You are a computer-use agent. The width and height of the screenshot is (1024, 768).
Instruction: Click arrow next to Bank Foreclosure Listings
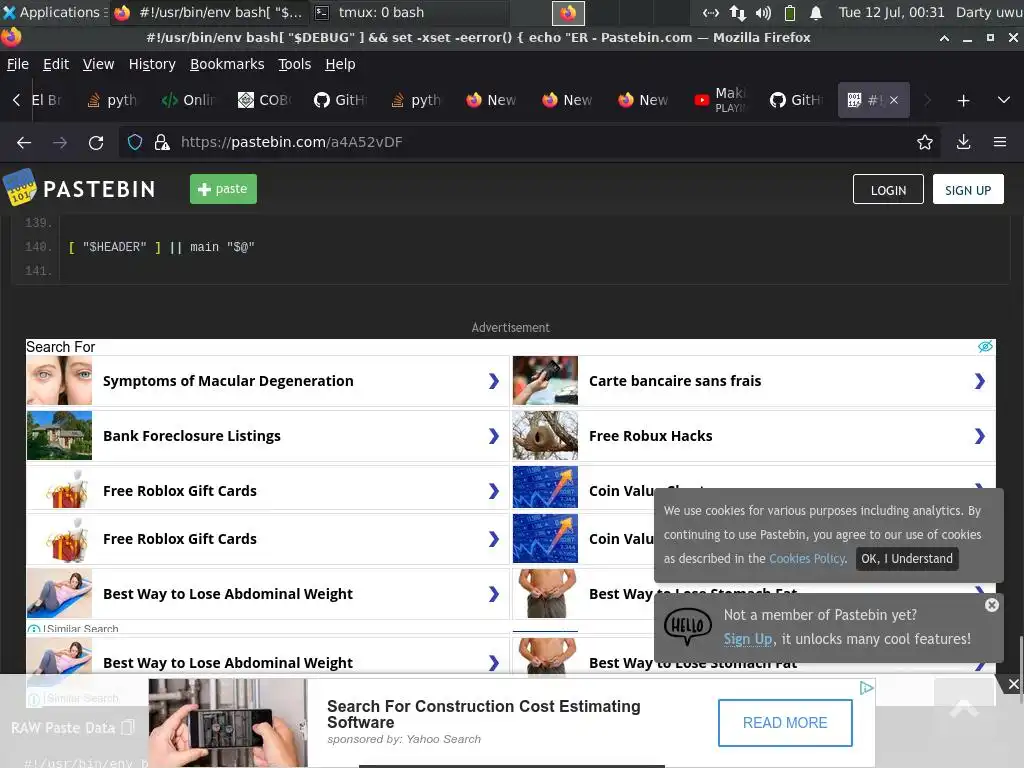494,436
